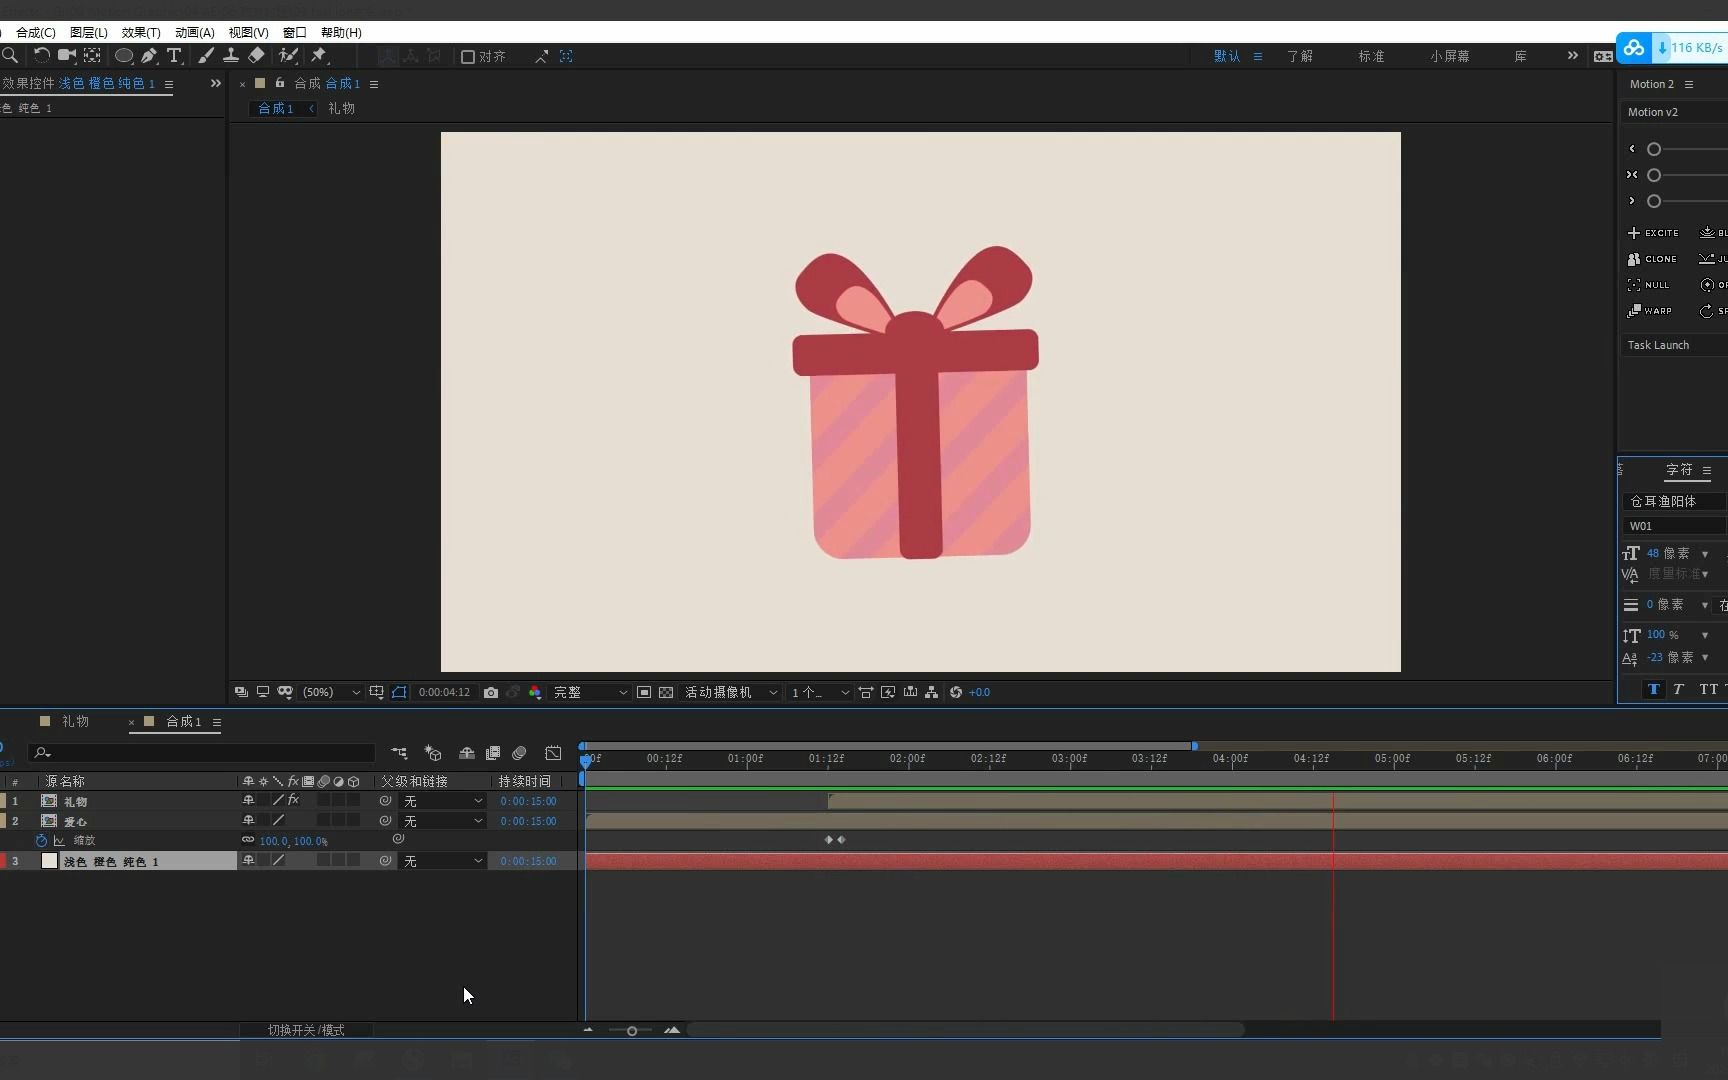Toggle the 缩放 stopwatch keyframe icon
The height and width of the screenshot is (1080, 1728).
point(41,841)
